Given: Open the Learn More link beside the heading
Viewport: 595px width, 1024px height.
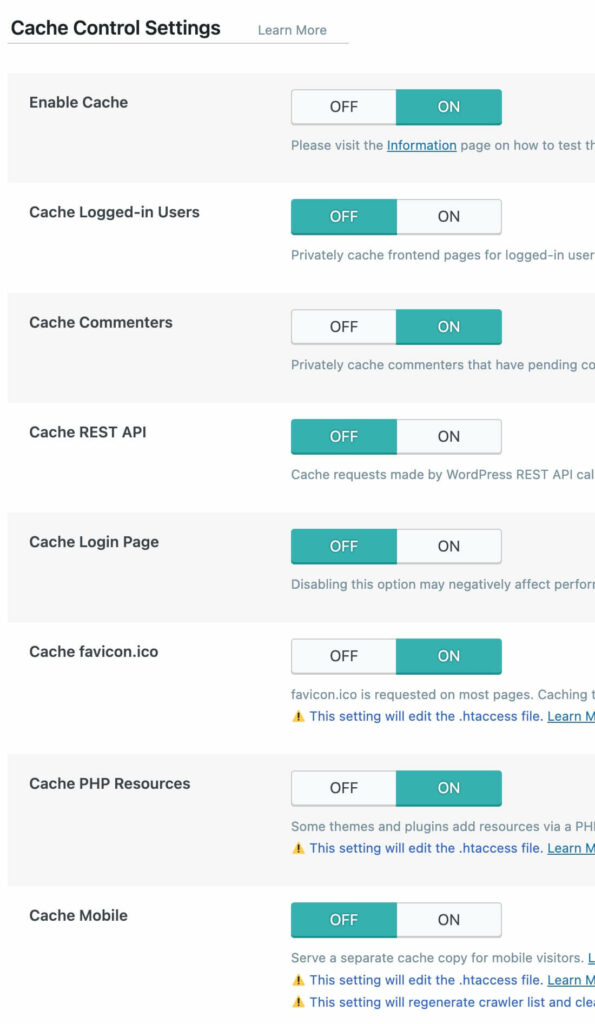Looking at the screenshot, I should (x=291, y=30).
